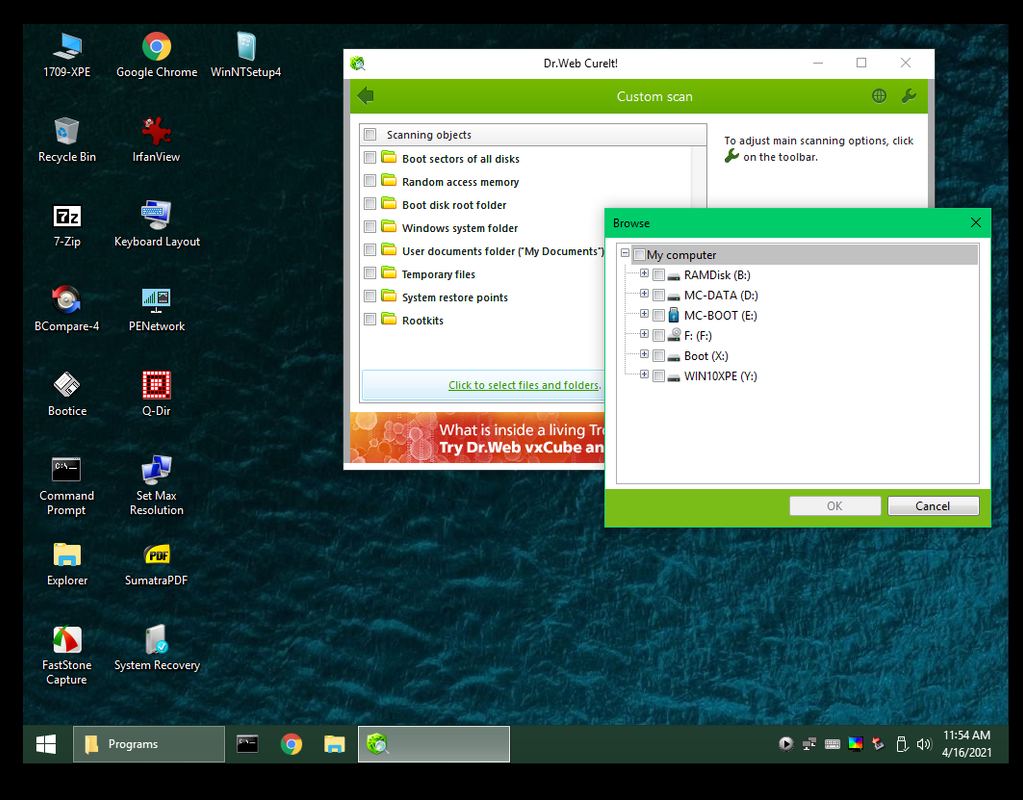
Task: Click the Dr.Web CureIt taskbar button
Action: pyautogui.click(x=434, y=744)
